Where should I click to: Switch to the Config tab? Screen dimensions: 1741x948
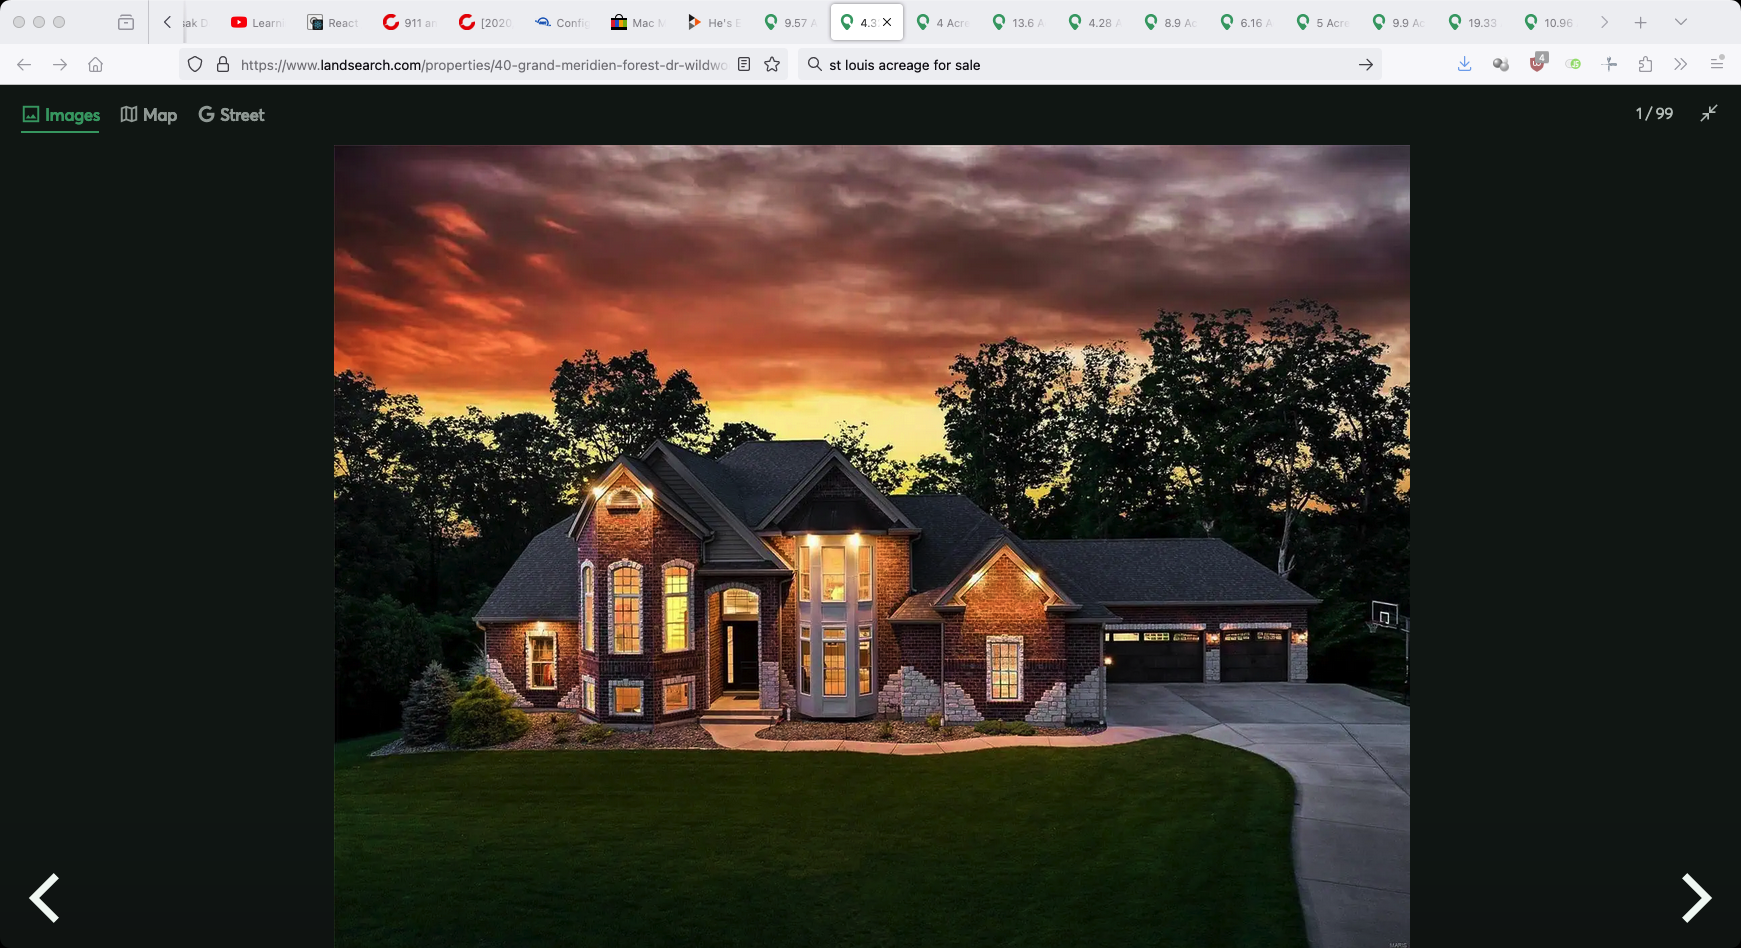pos(561,22)
